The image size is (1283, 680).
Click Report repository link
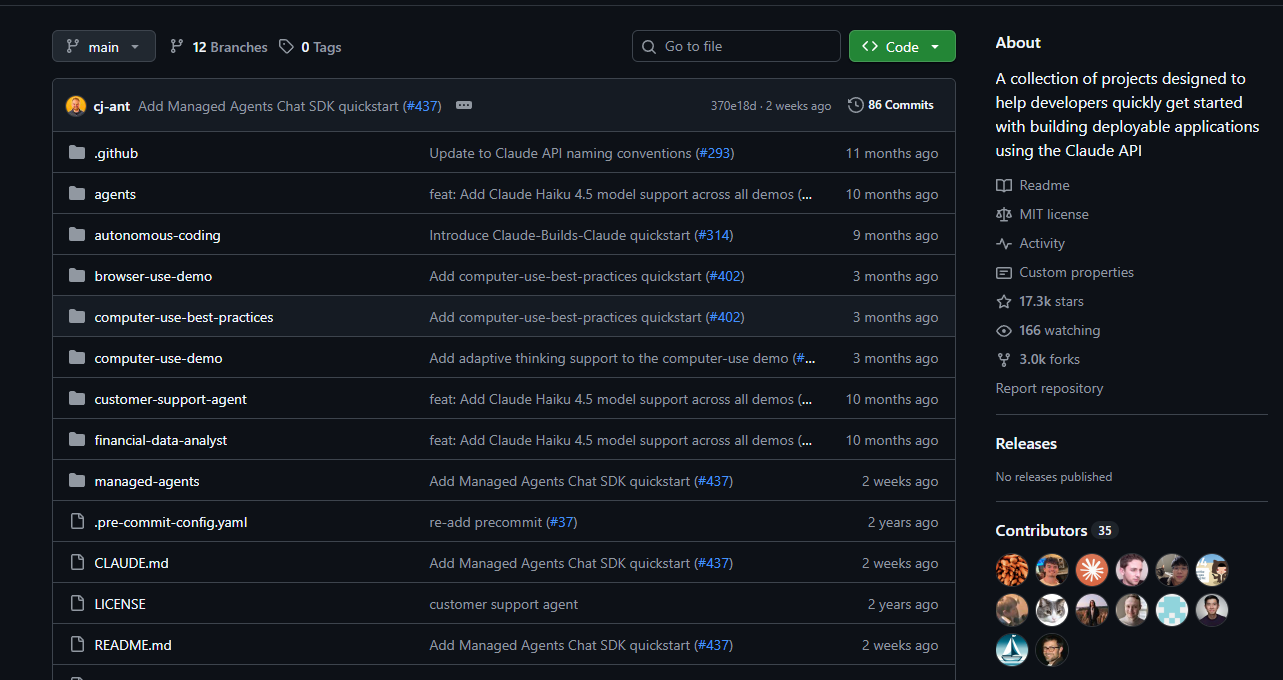[x=1049, y=388]
